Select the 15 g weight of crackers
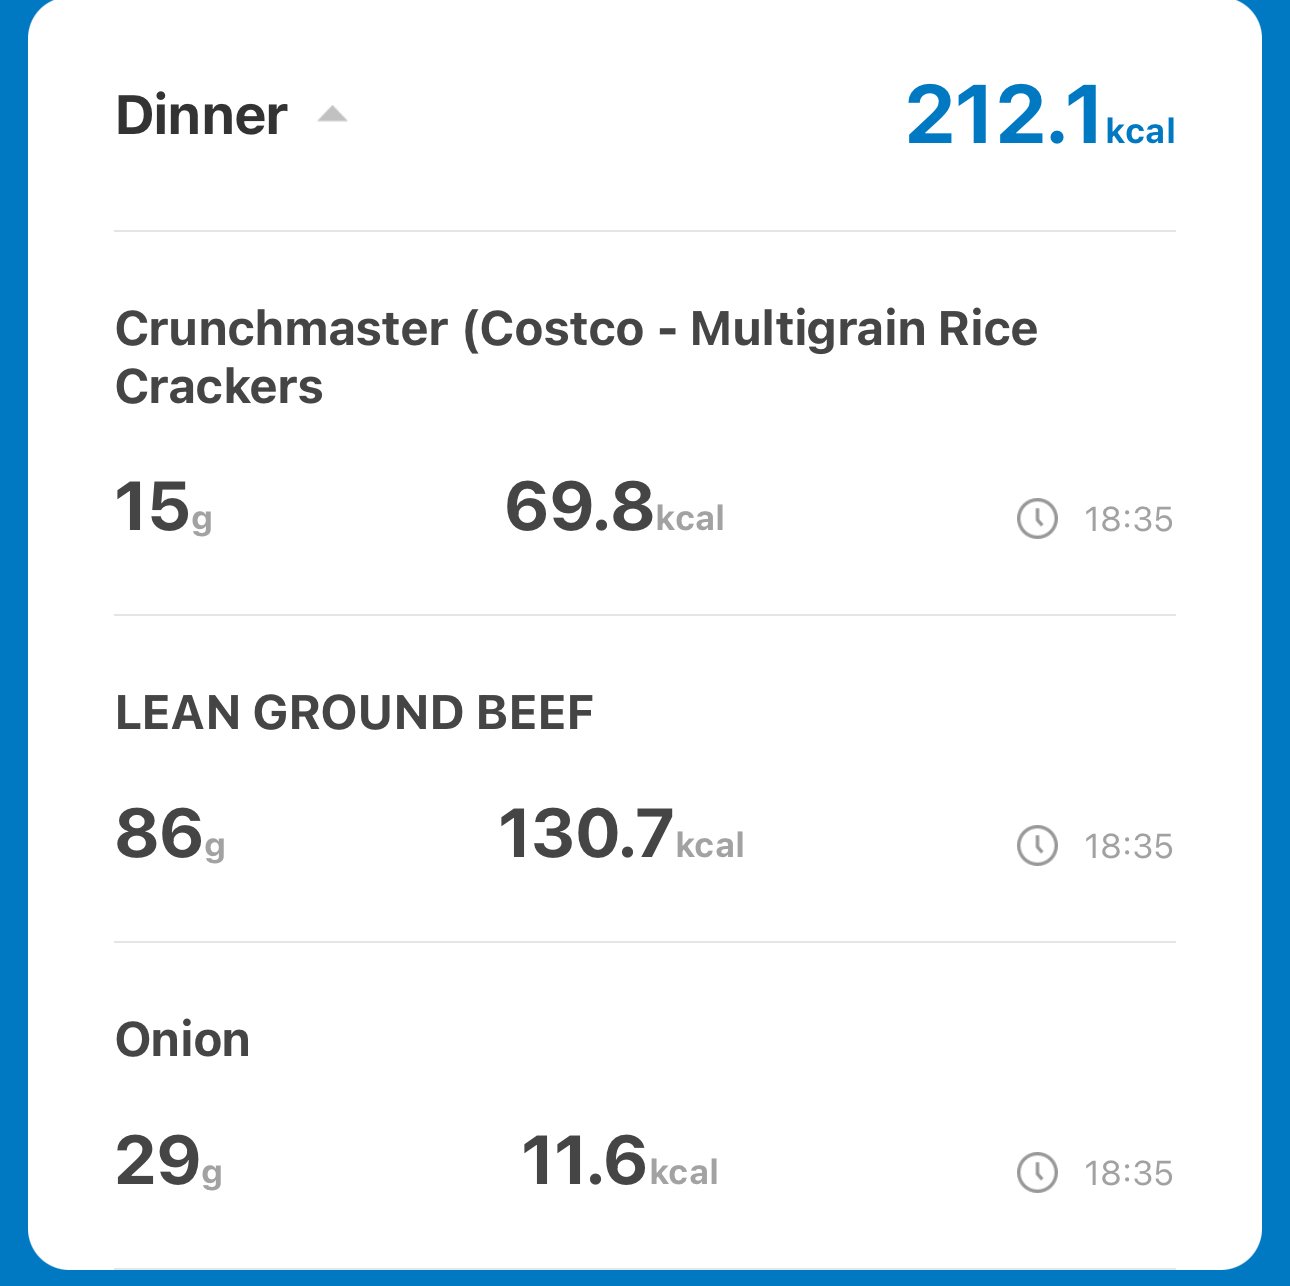Screen dimensions: 1290x1286 point(164,507)
